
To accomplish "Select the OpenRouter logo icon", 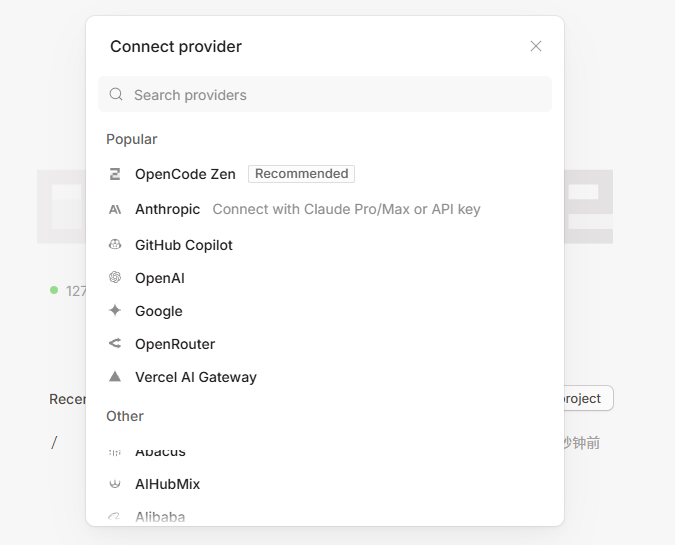I will (115, 344).
